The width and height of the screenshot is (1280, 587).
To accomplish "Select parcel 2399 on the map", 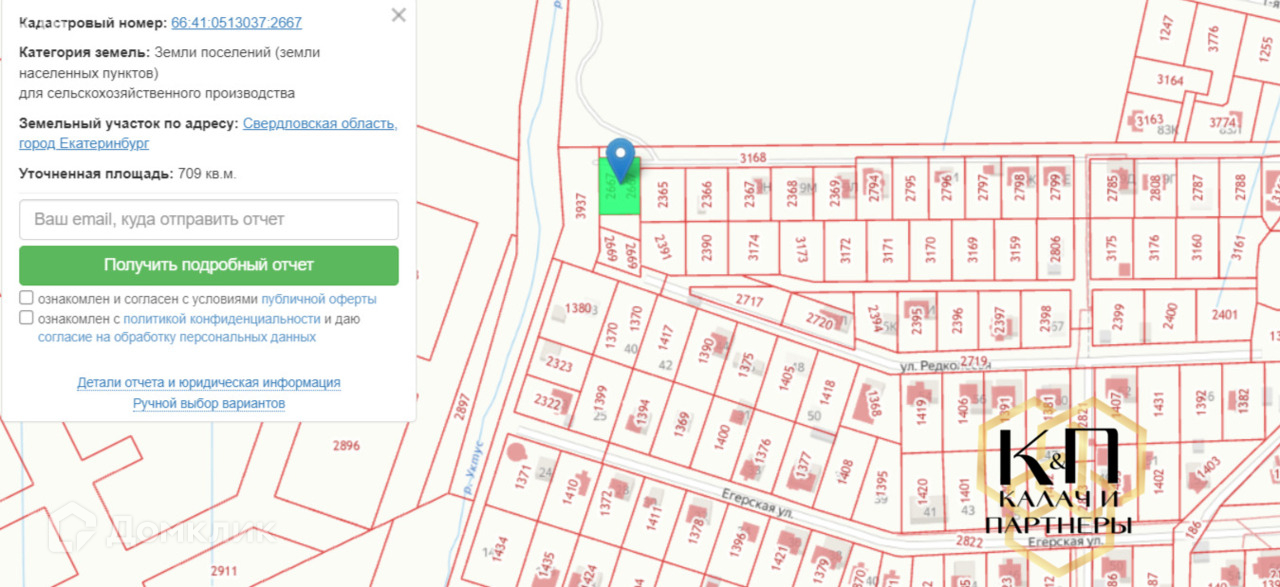I will pyautogui.click(x=1118, y=317).
